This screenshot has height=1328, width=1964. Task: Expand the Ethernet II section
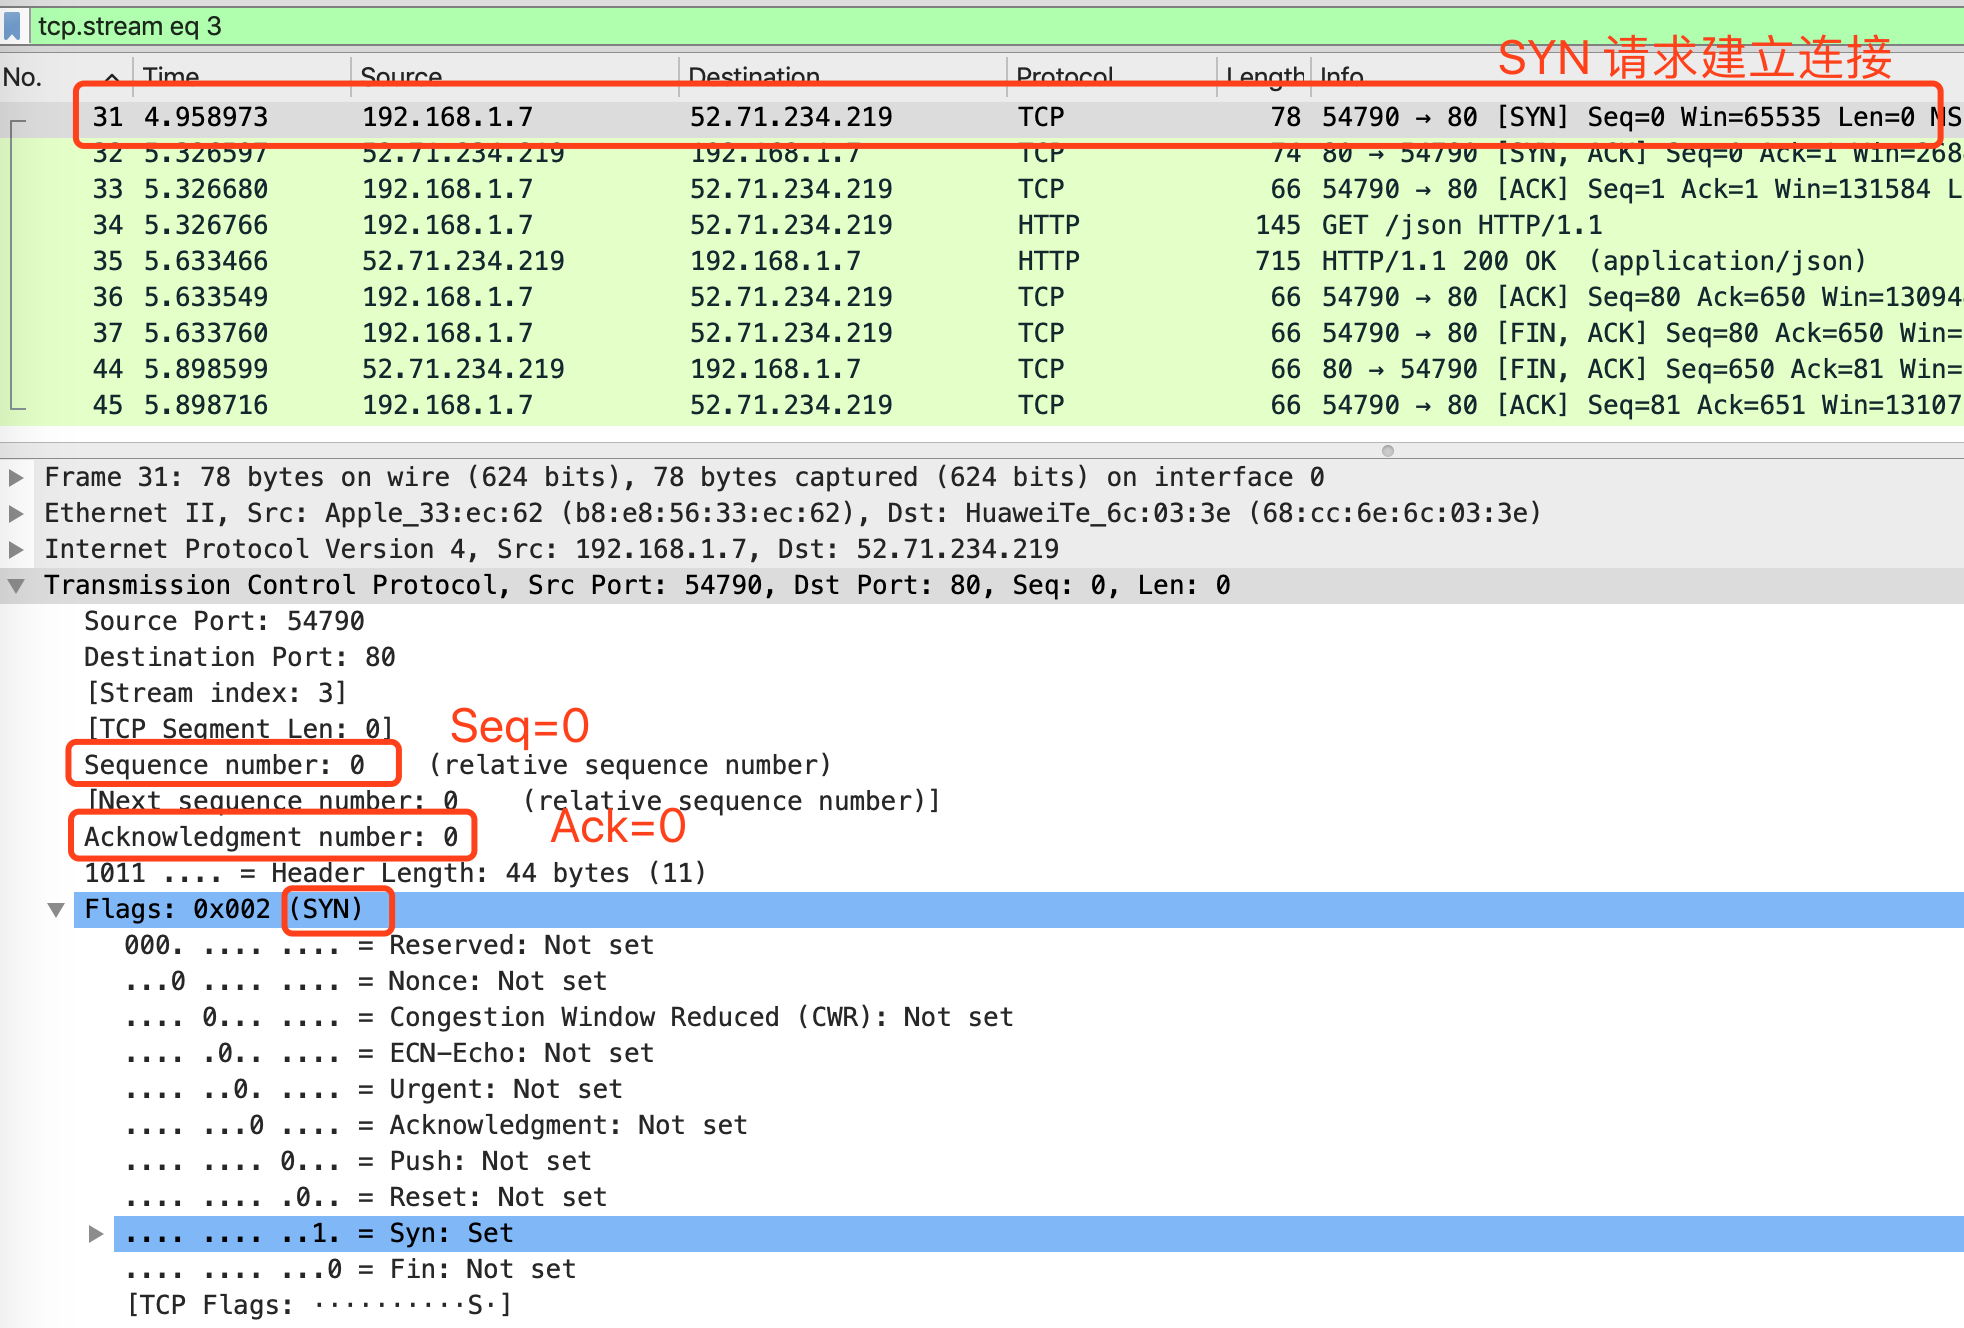coord(16,513)
